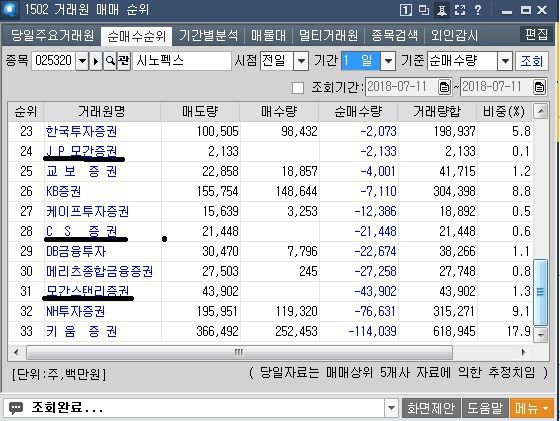Select broker C S 증권
The image size is (560, 421).
coord(81,231)
